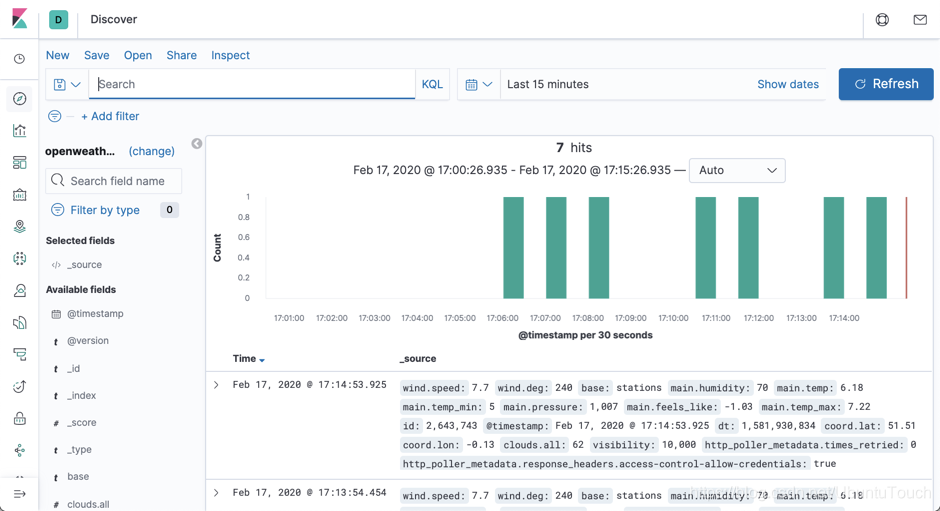
Task: Open Dashboard icon in sidebar
Action: (20, 163)
